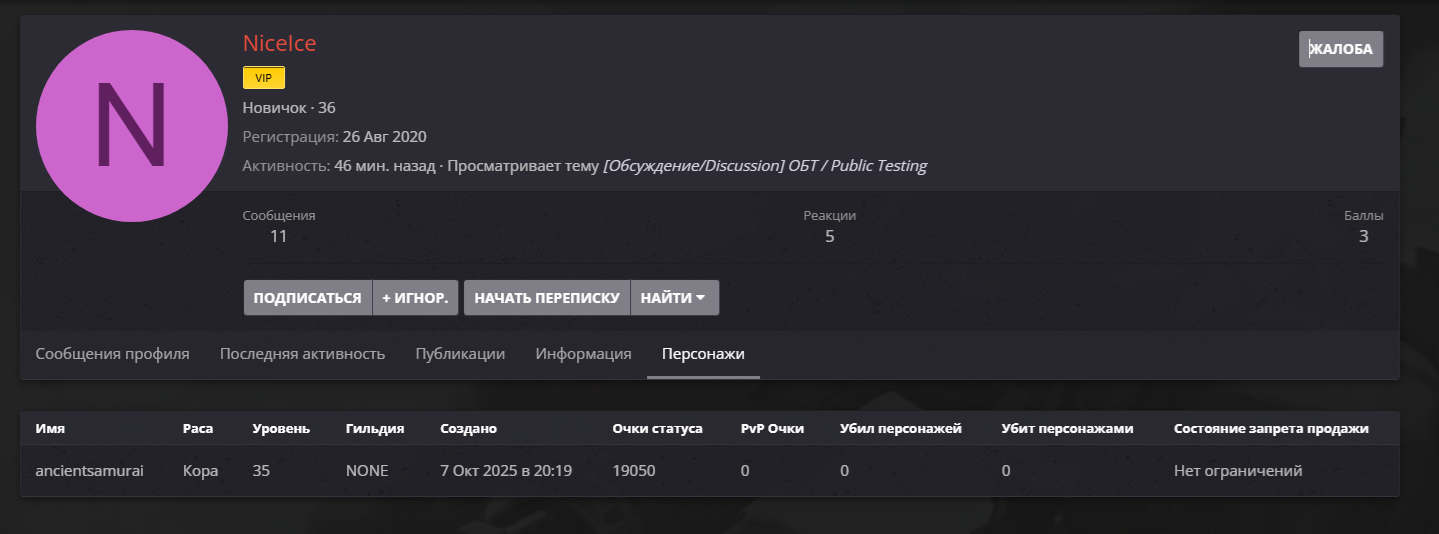Viewport: 1439px width, 534px height.
Task: Open the Последняя активность tab
Action: tap(302, 354)
